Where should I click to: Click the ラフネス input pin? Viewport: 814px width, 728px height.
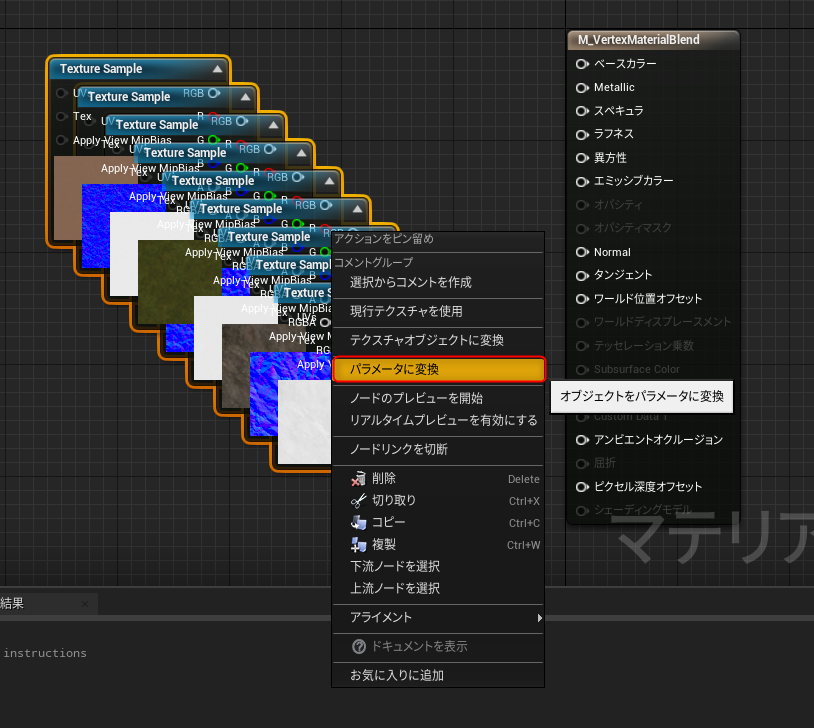pyautogui.click(x=582, y=134)
